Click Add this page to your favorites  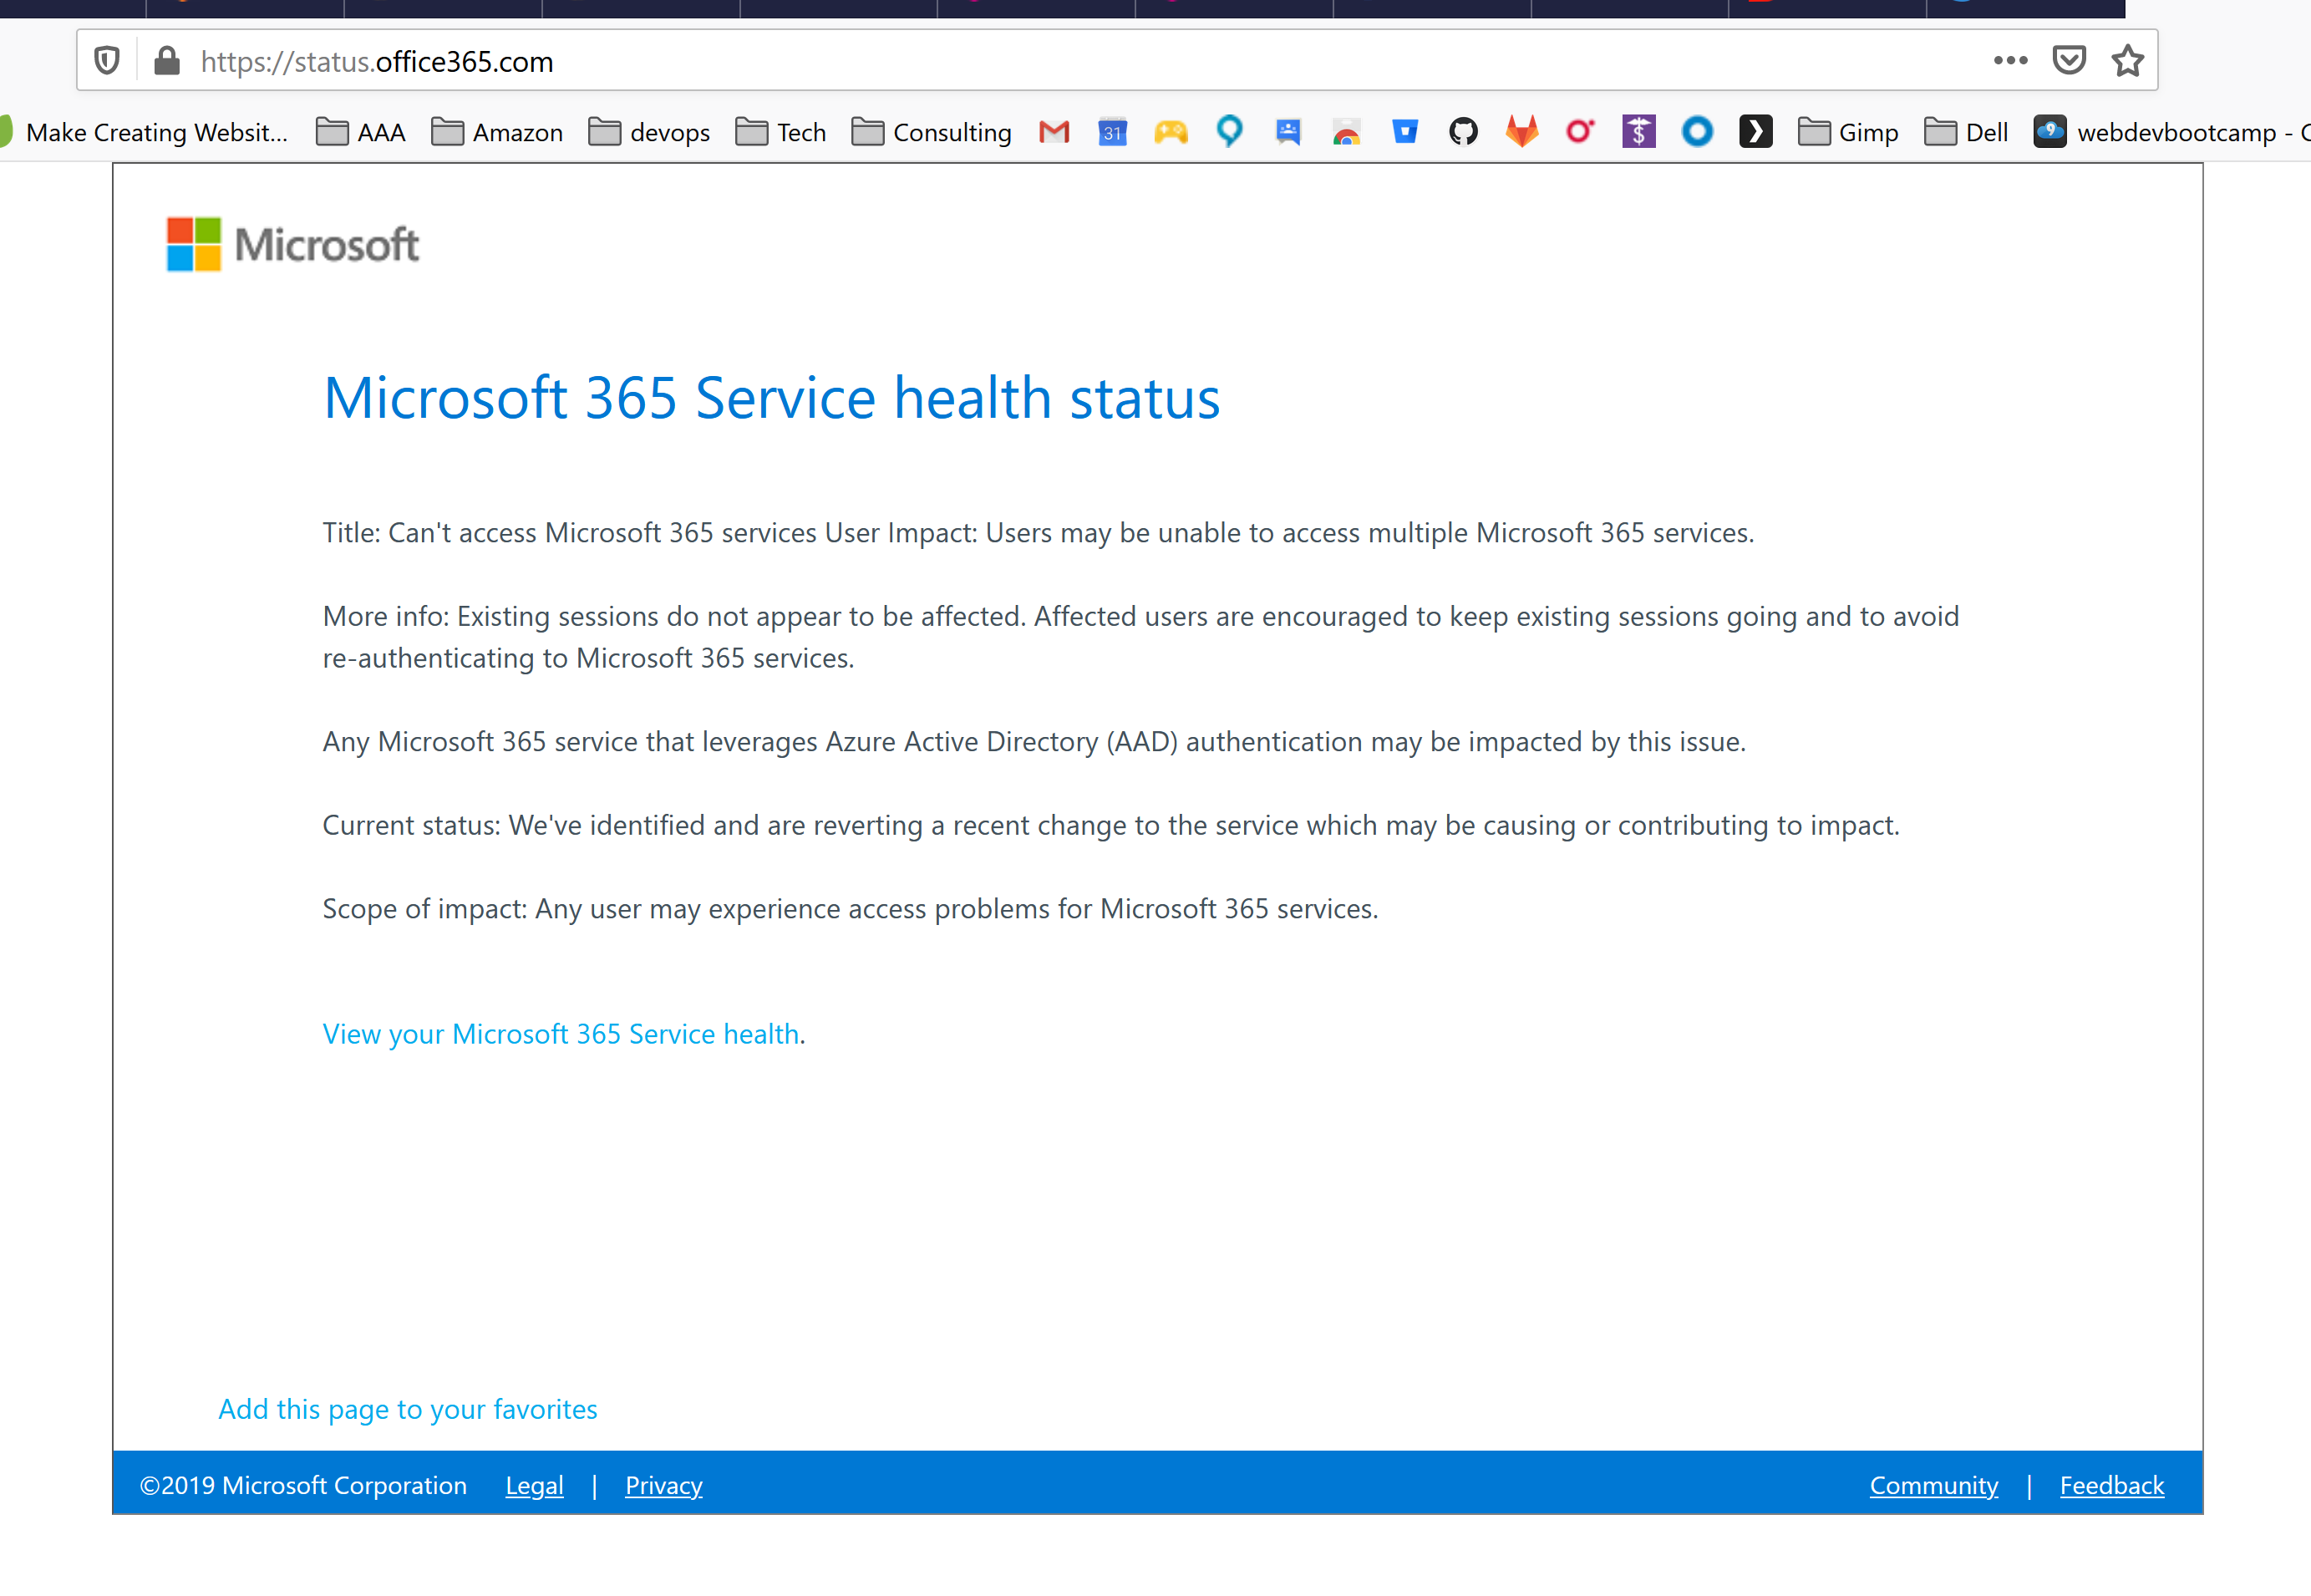click(408, 1408)
